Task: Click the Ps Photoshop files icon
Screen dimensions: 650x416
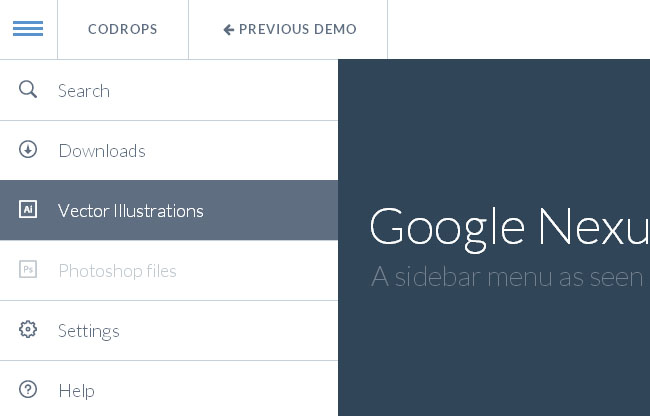Action: (28, 270)
